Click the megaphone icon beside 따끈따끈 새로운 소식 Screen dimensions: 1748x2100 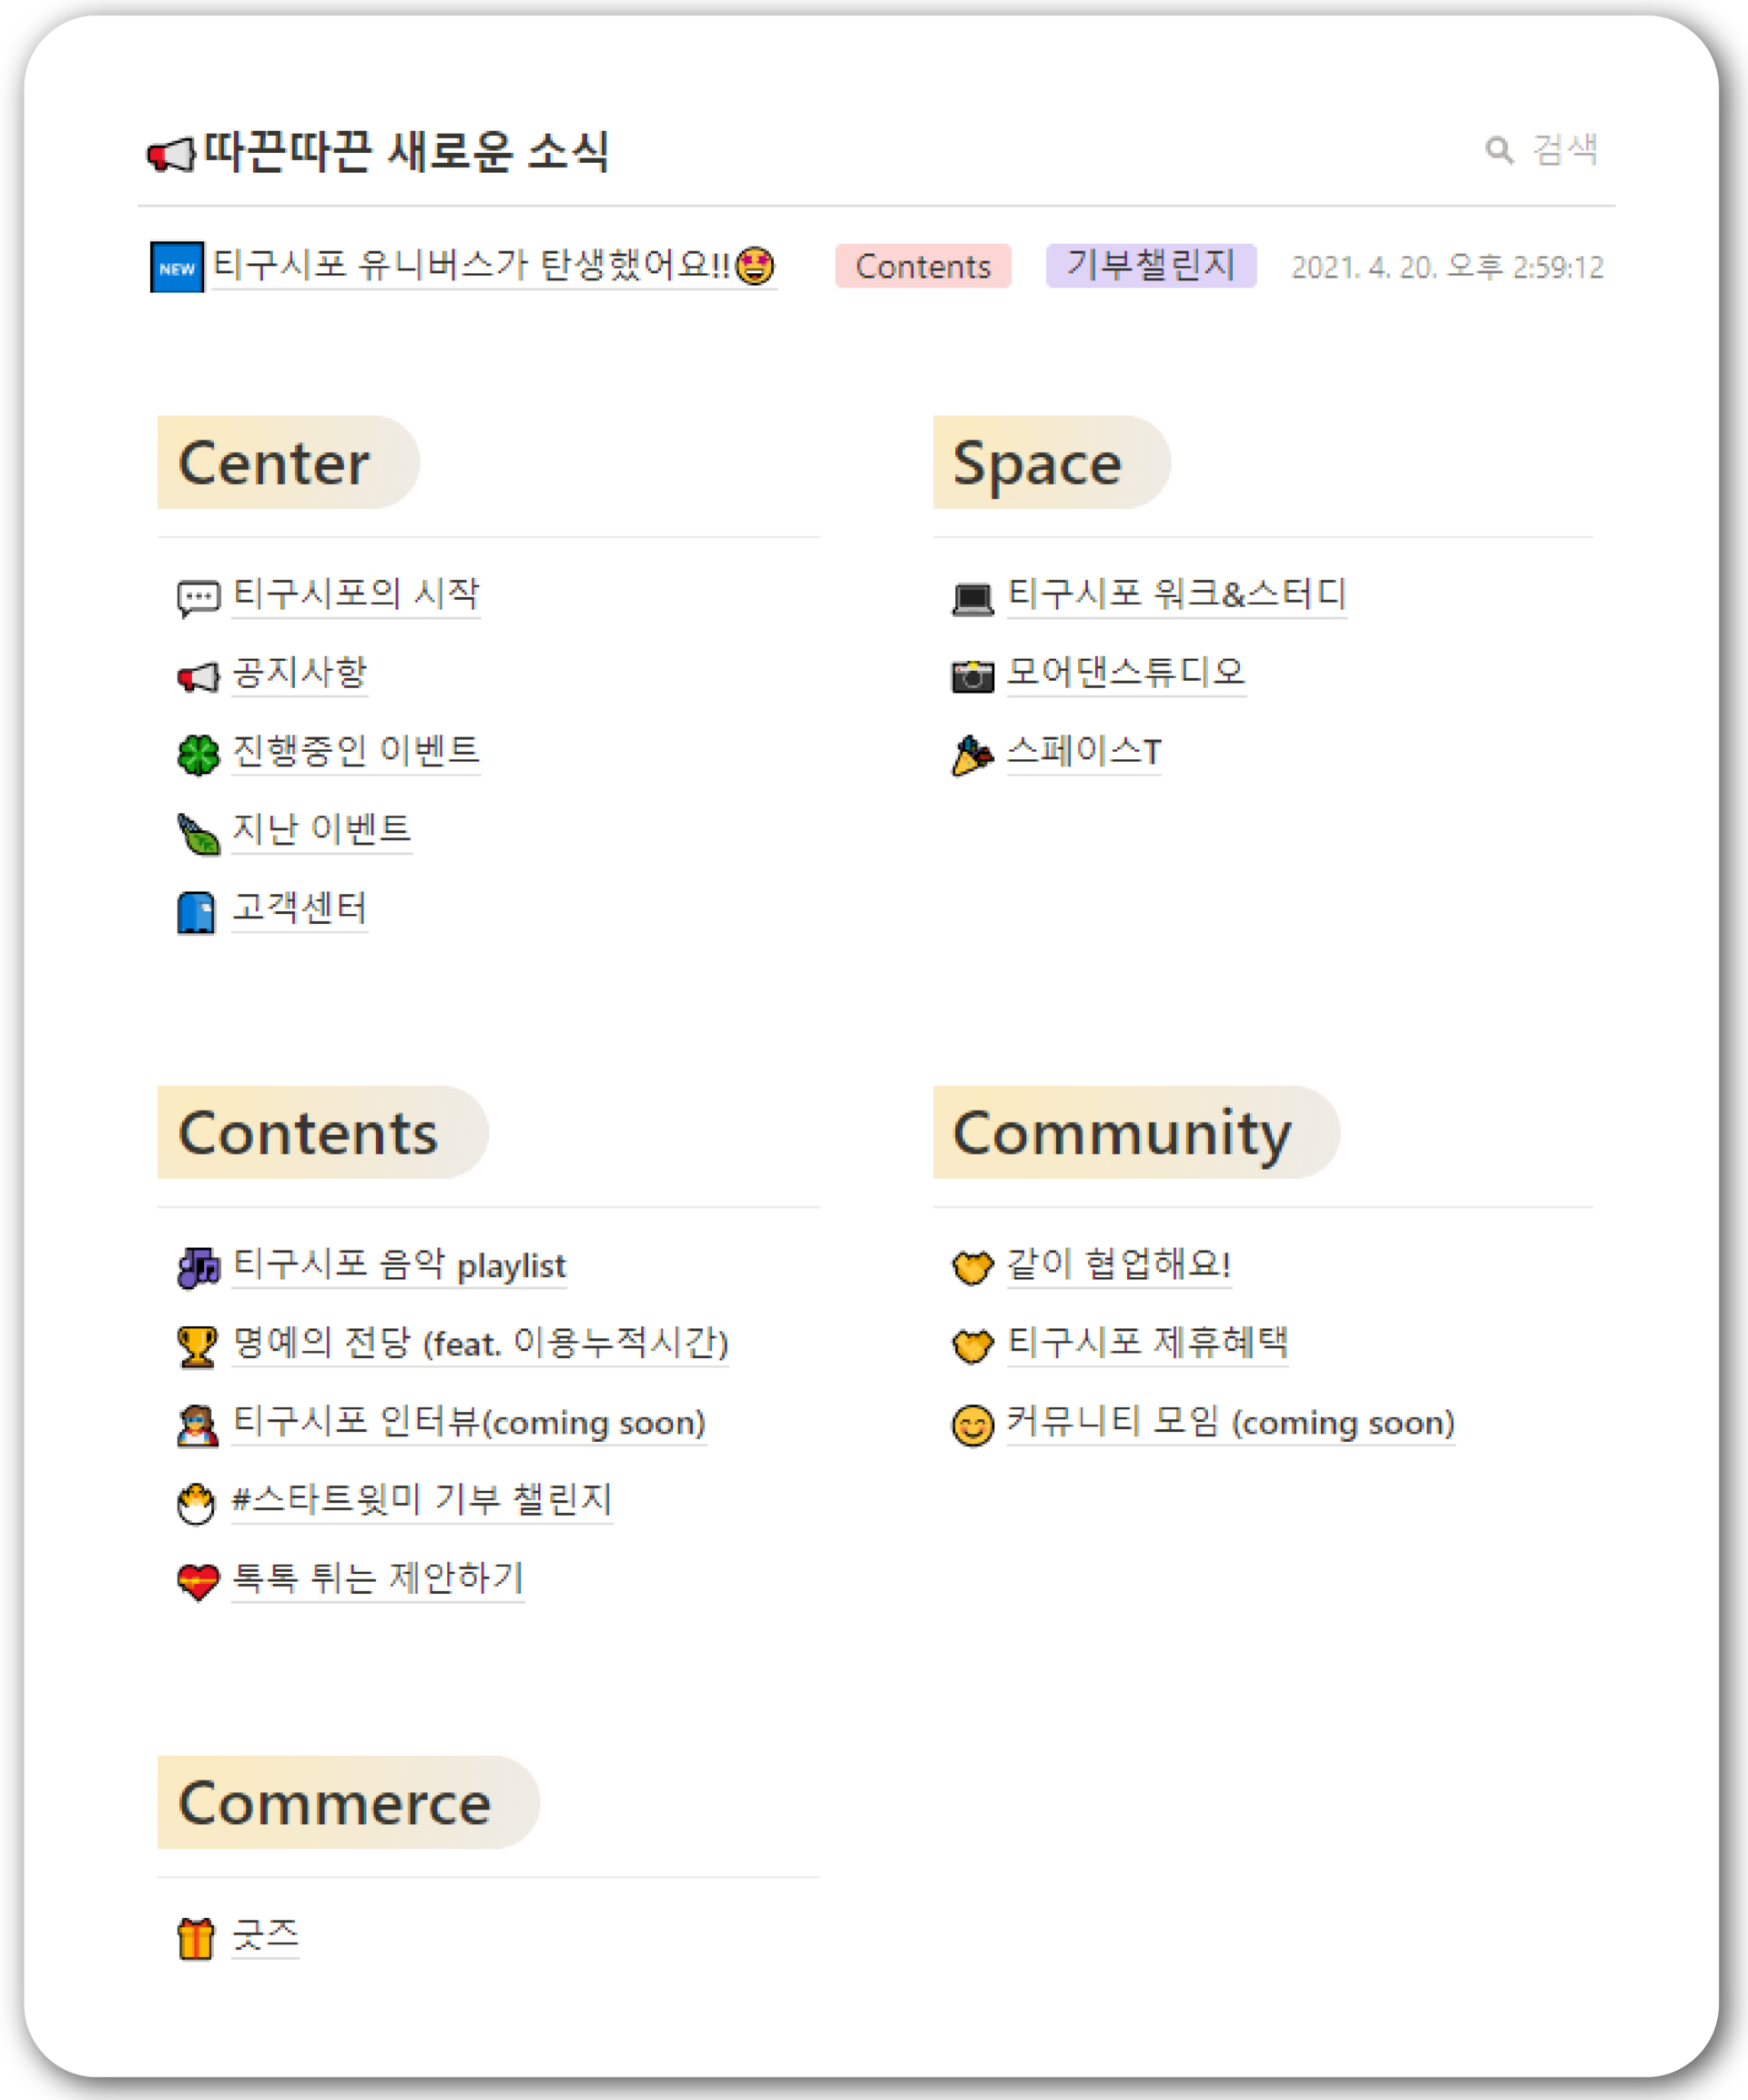tap(171, 155)
